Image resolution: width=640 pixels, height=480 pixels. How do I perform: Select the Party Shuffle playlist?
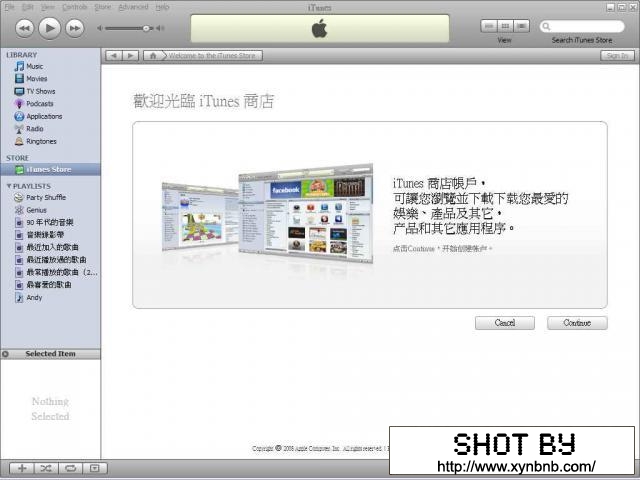click(x=46, y=198)
